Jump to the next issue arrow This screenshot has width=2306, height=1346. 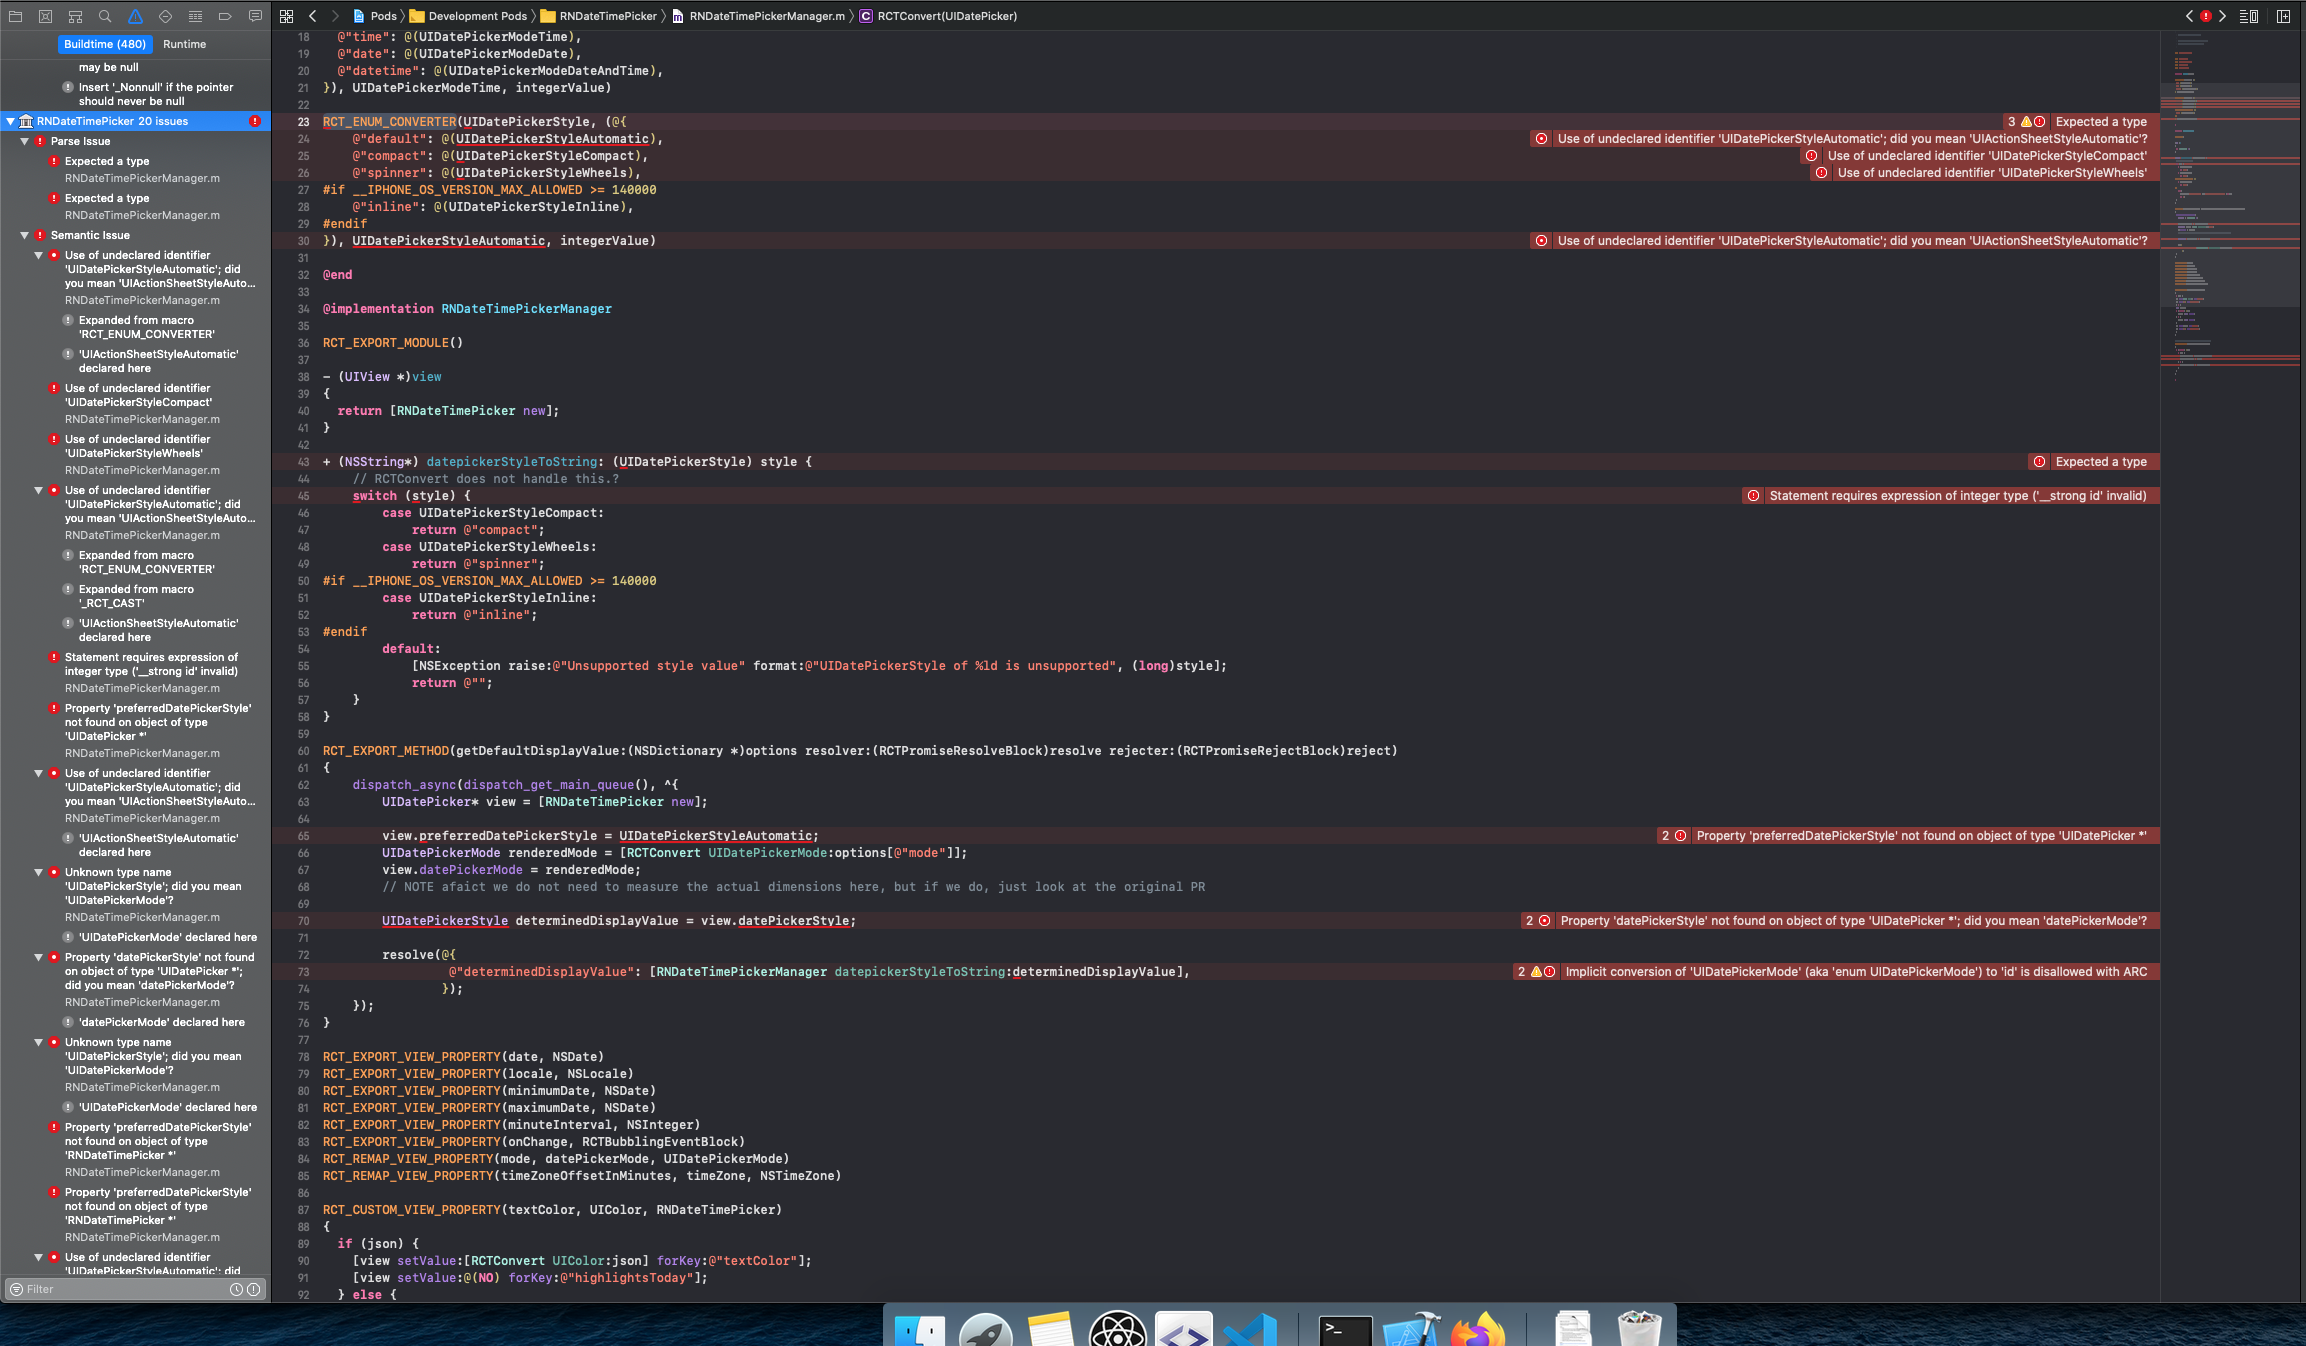[2223, 16]
